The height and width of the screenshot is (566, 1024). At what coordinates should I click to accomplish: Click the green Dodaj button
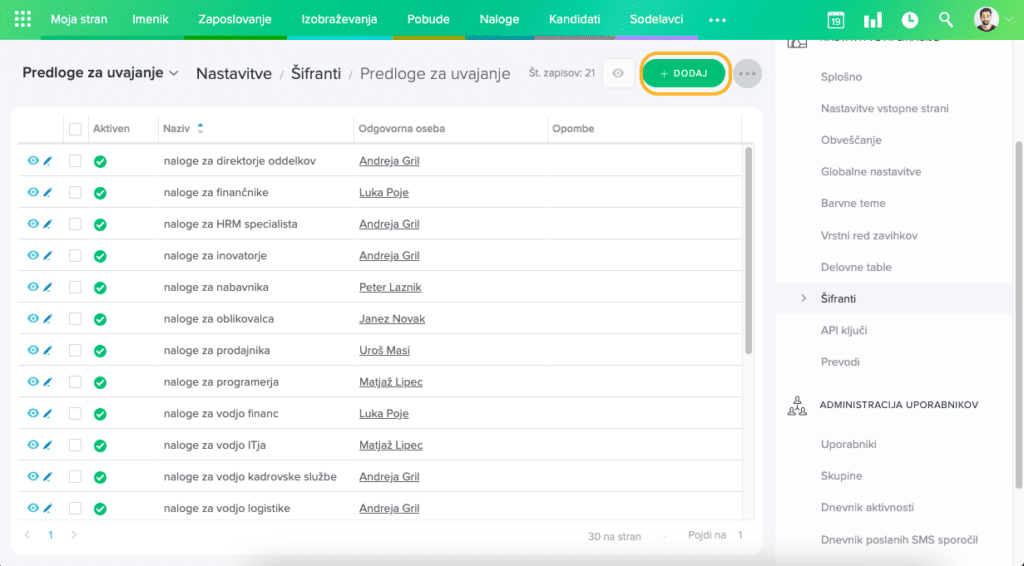pyautogui.click(x=684, y=73)
